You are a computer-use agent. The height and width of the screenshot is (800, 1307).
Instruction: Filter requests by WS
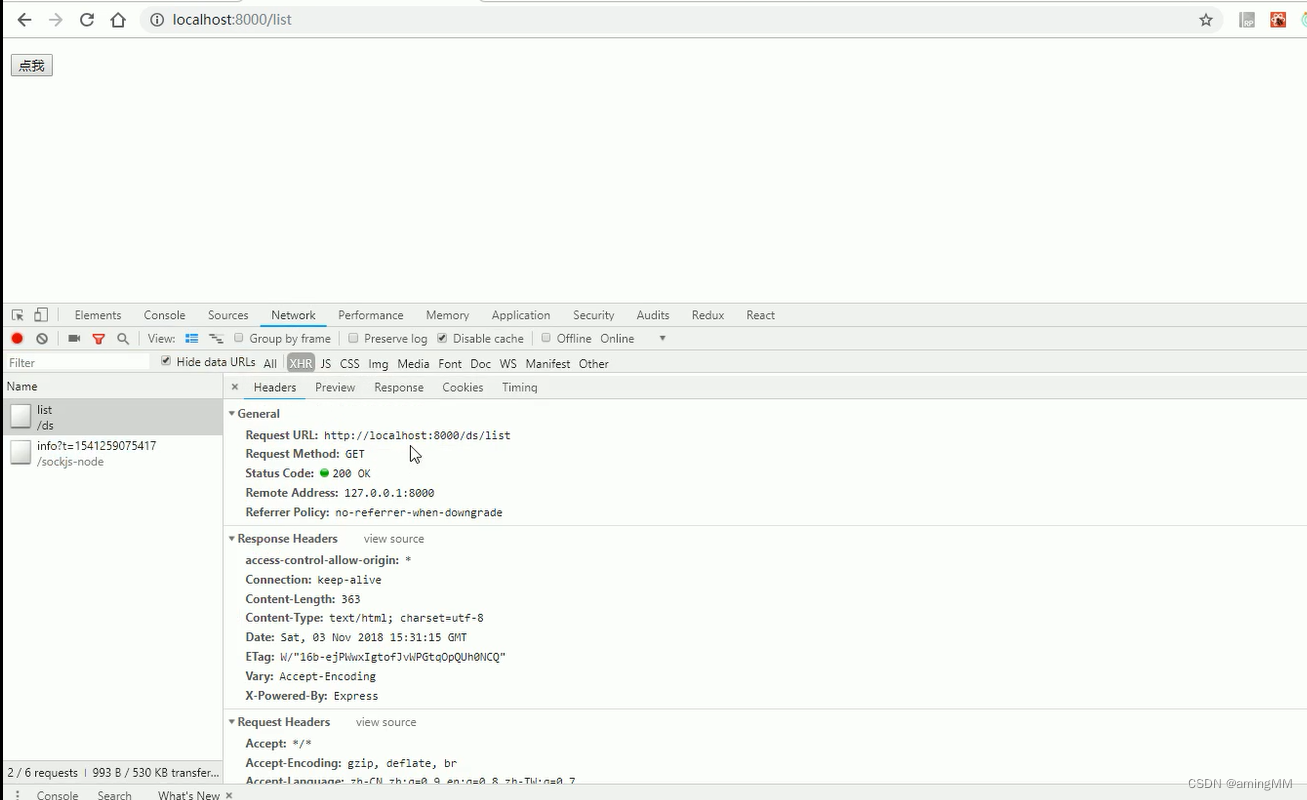coord(508,364)
